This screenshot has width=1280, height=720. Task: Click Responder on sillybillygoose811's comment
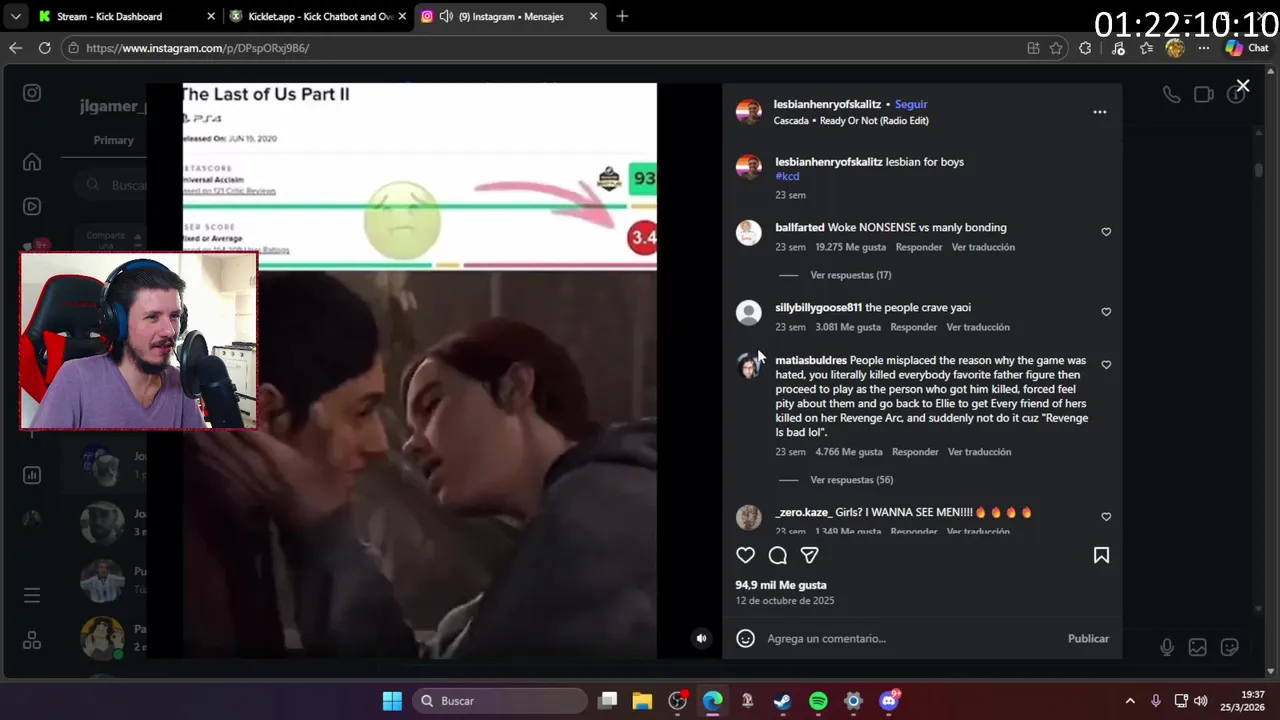pyautogui.click(x=914, y=327)
